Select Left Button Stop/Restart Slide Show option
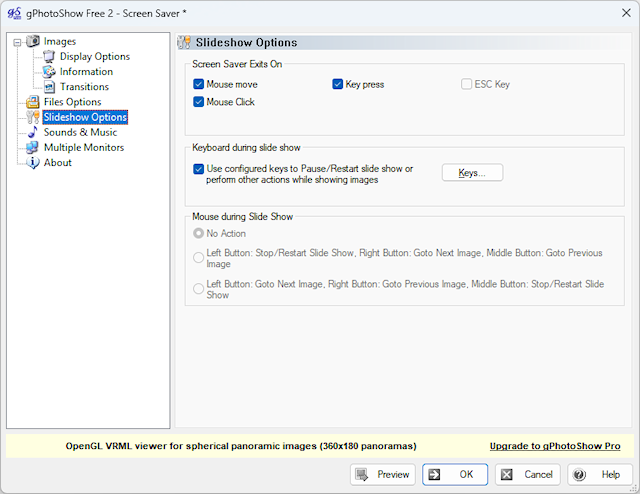Viewport: 640px width, 494px height. (x=198, y=258)
